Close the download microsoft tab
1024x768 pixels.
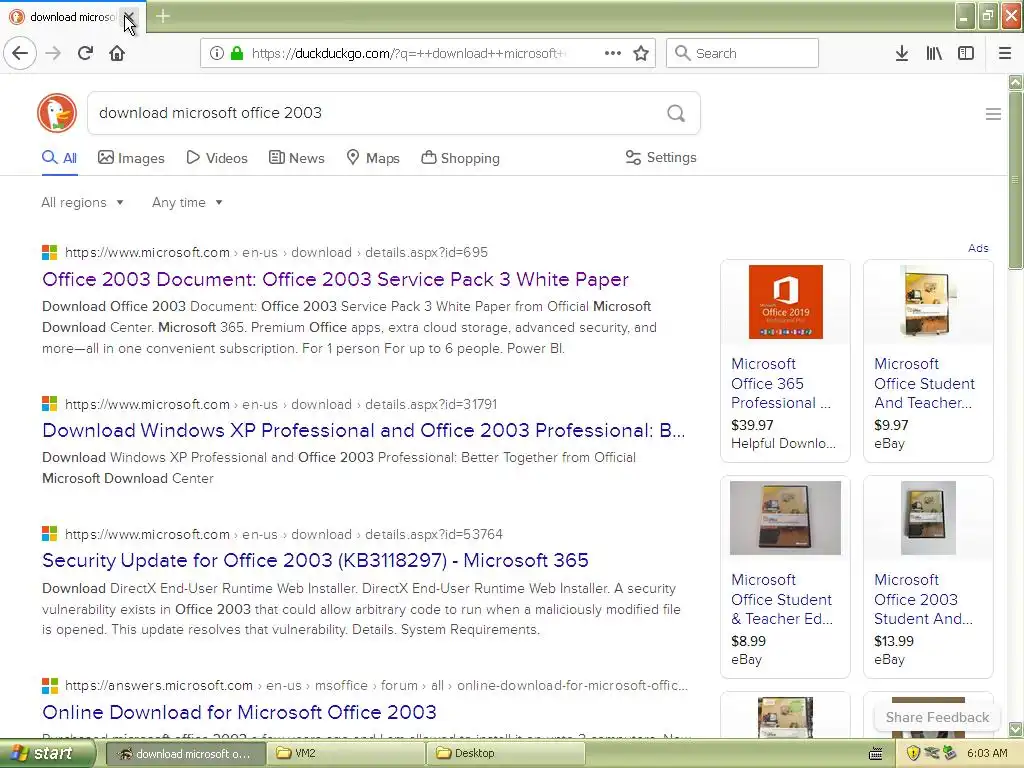tap(129, 16)
